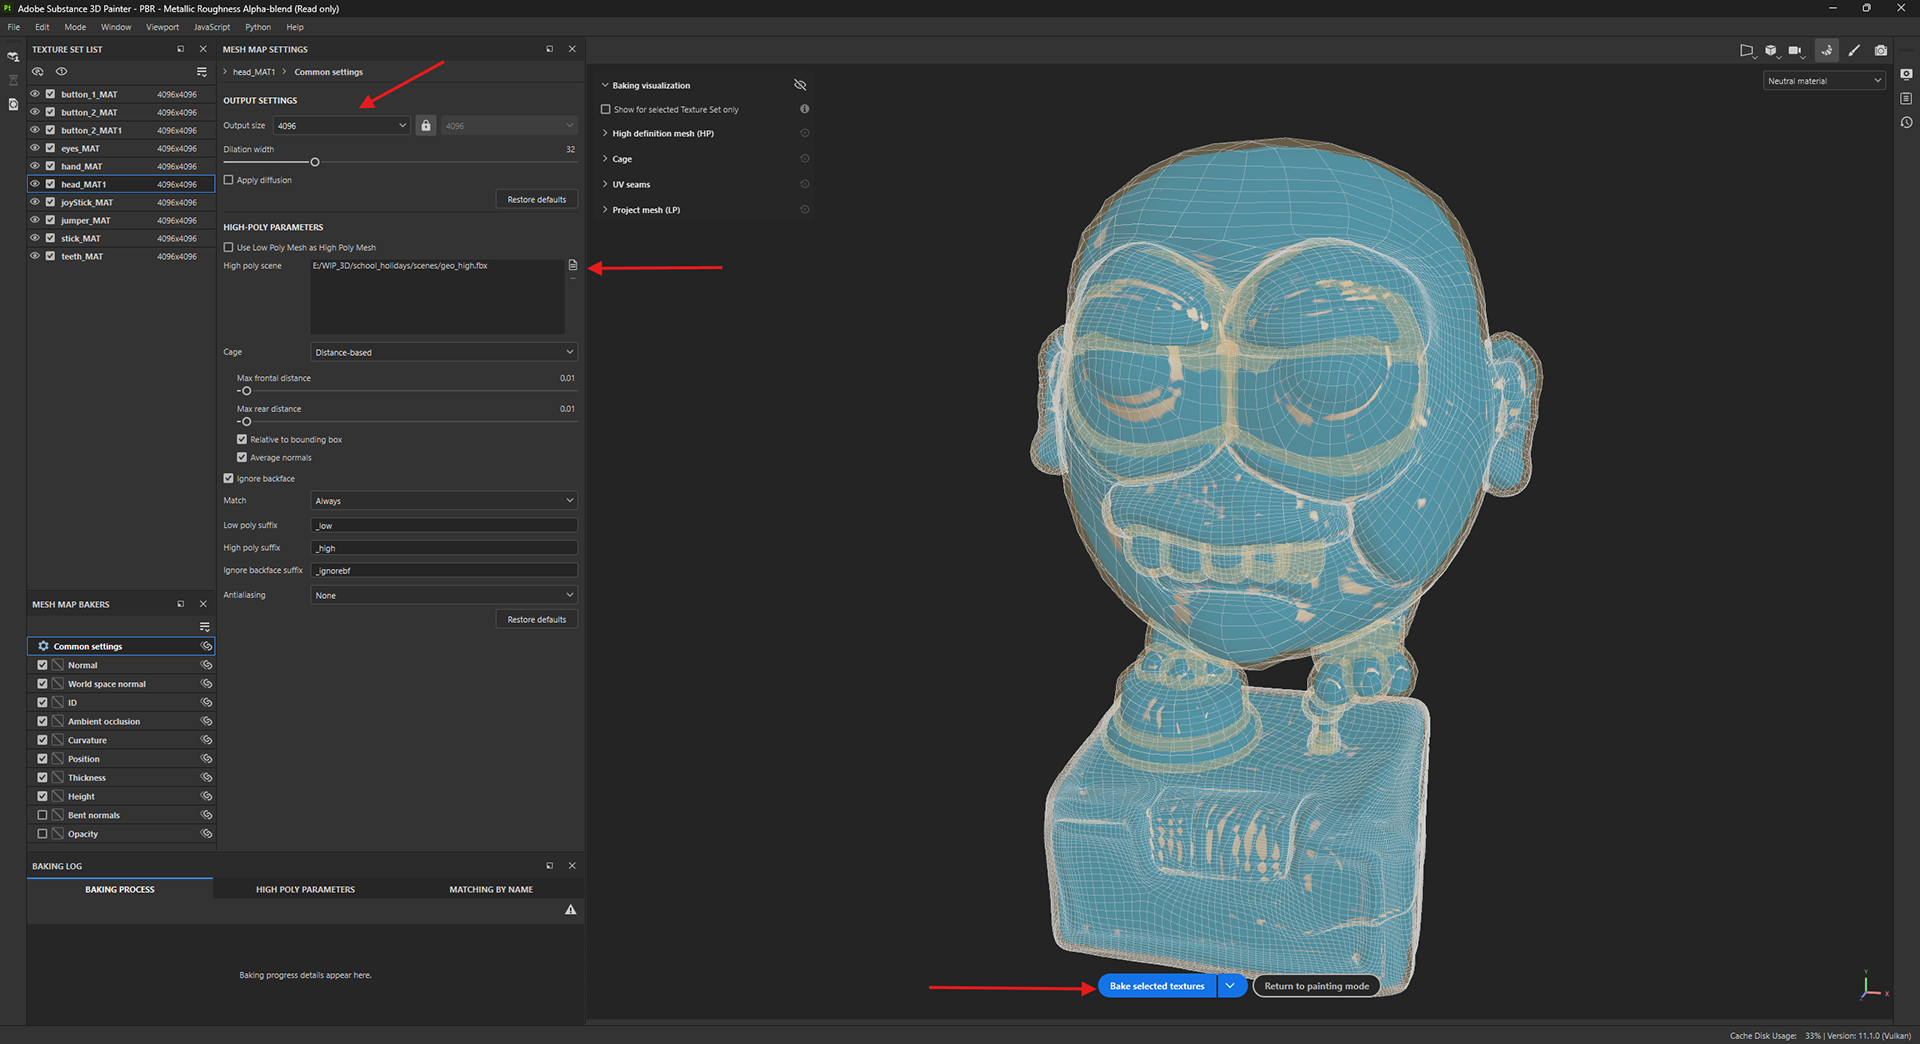Screen dimensions: 1920x1044
Task: Click the link icon on Curvature baker row
Action: 206,740
